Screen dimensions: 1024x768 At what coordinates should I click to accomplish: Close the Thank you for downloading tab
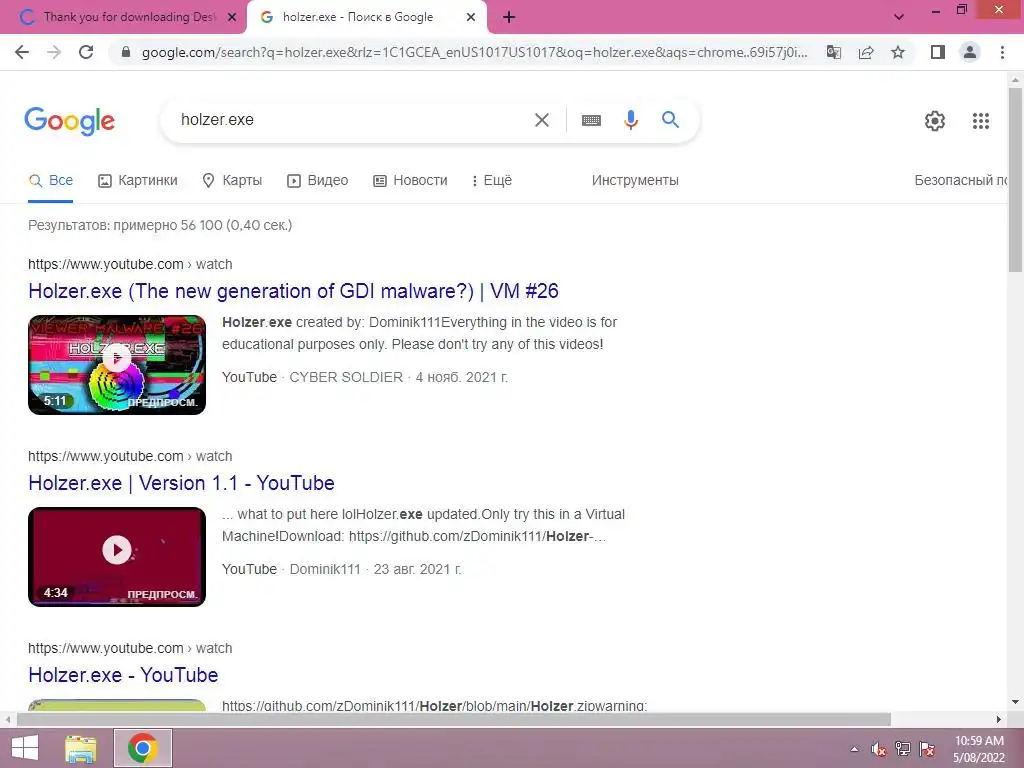(x=232, y=18)
